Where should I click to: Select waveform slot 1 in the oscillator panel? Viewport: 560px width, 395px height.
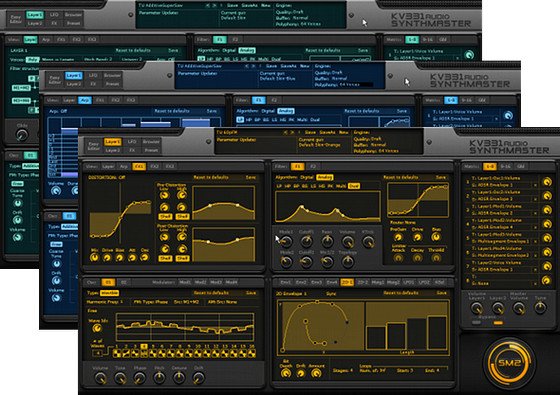click(117, 353)
